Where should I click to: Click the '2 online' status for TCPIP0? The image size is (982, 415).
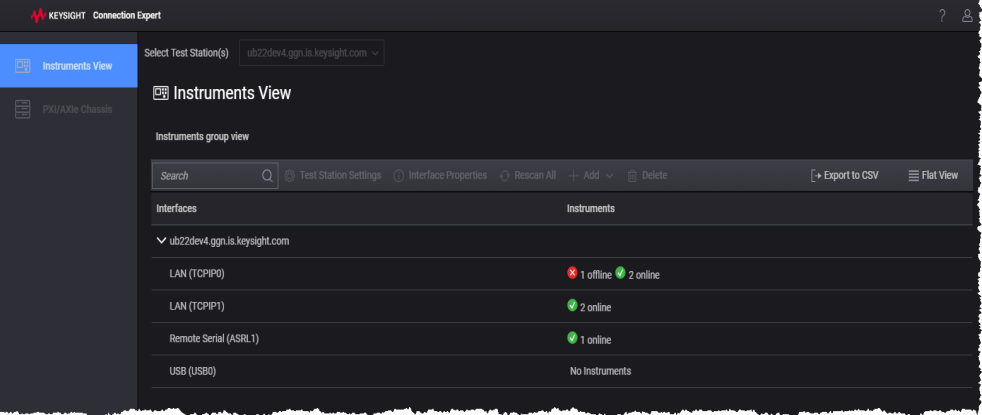pos(644,275)
